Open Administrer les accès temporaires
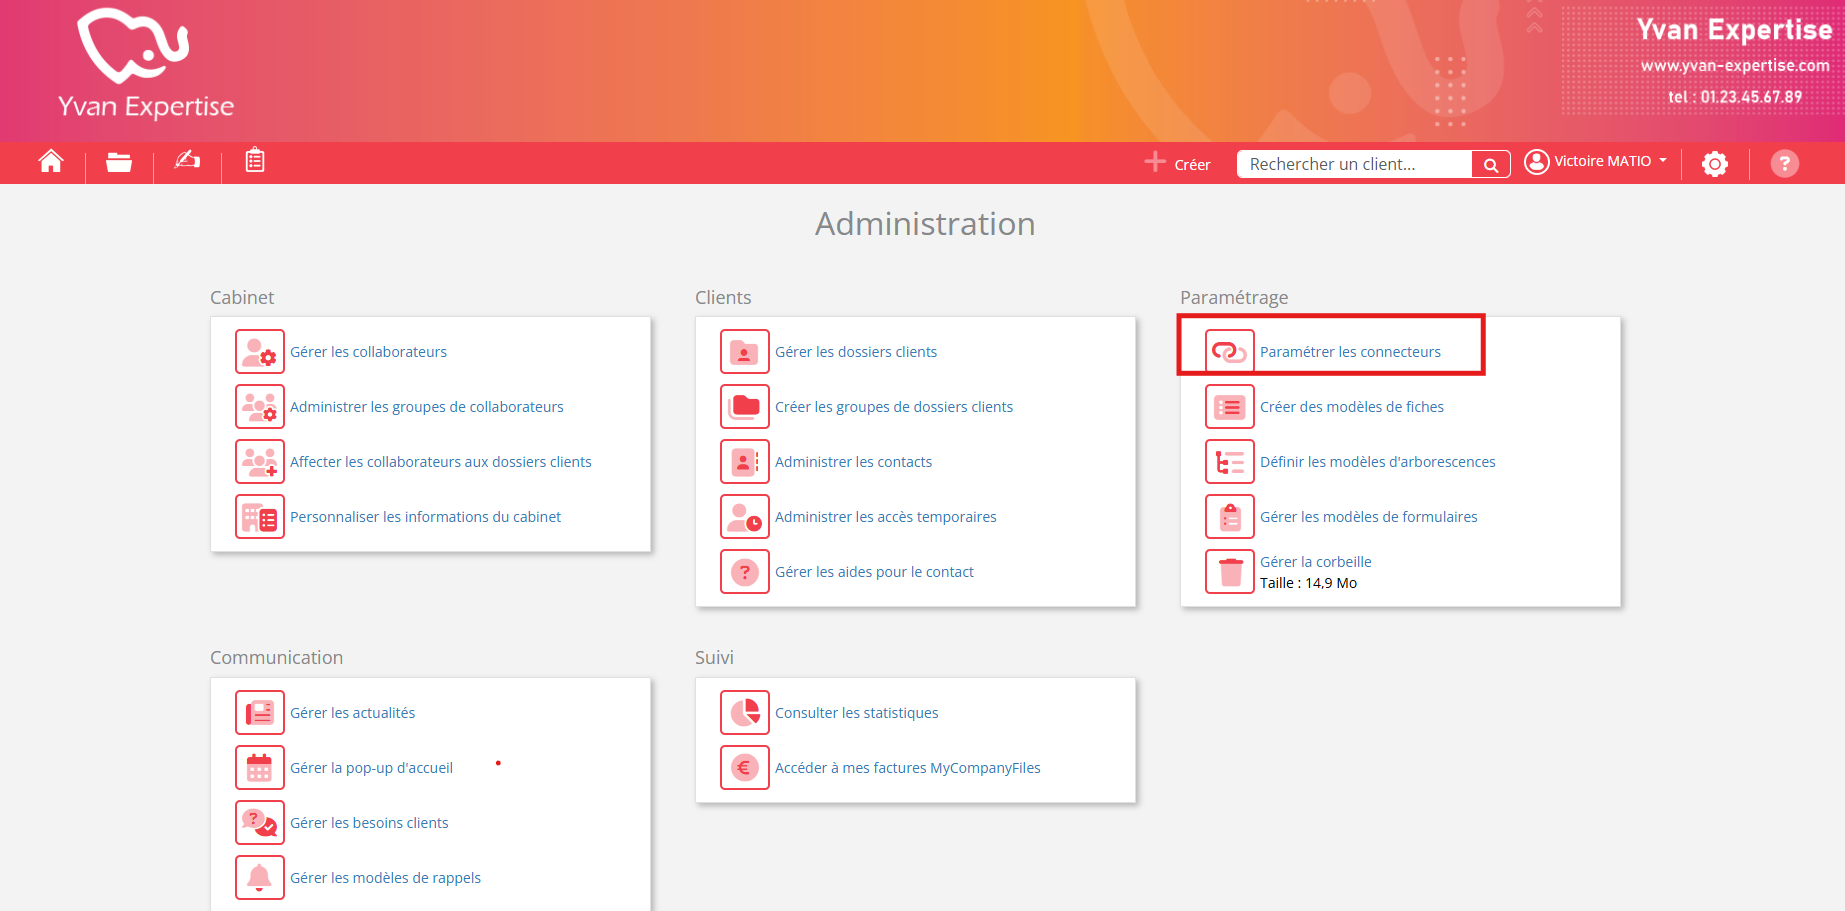 coord(885,517)
